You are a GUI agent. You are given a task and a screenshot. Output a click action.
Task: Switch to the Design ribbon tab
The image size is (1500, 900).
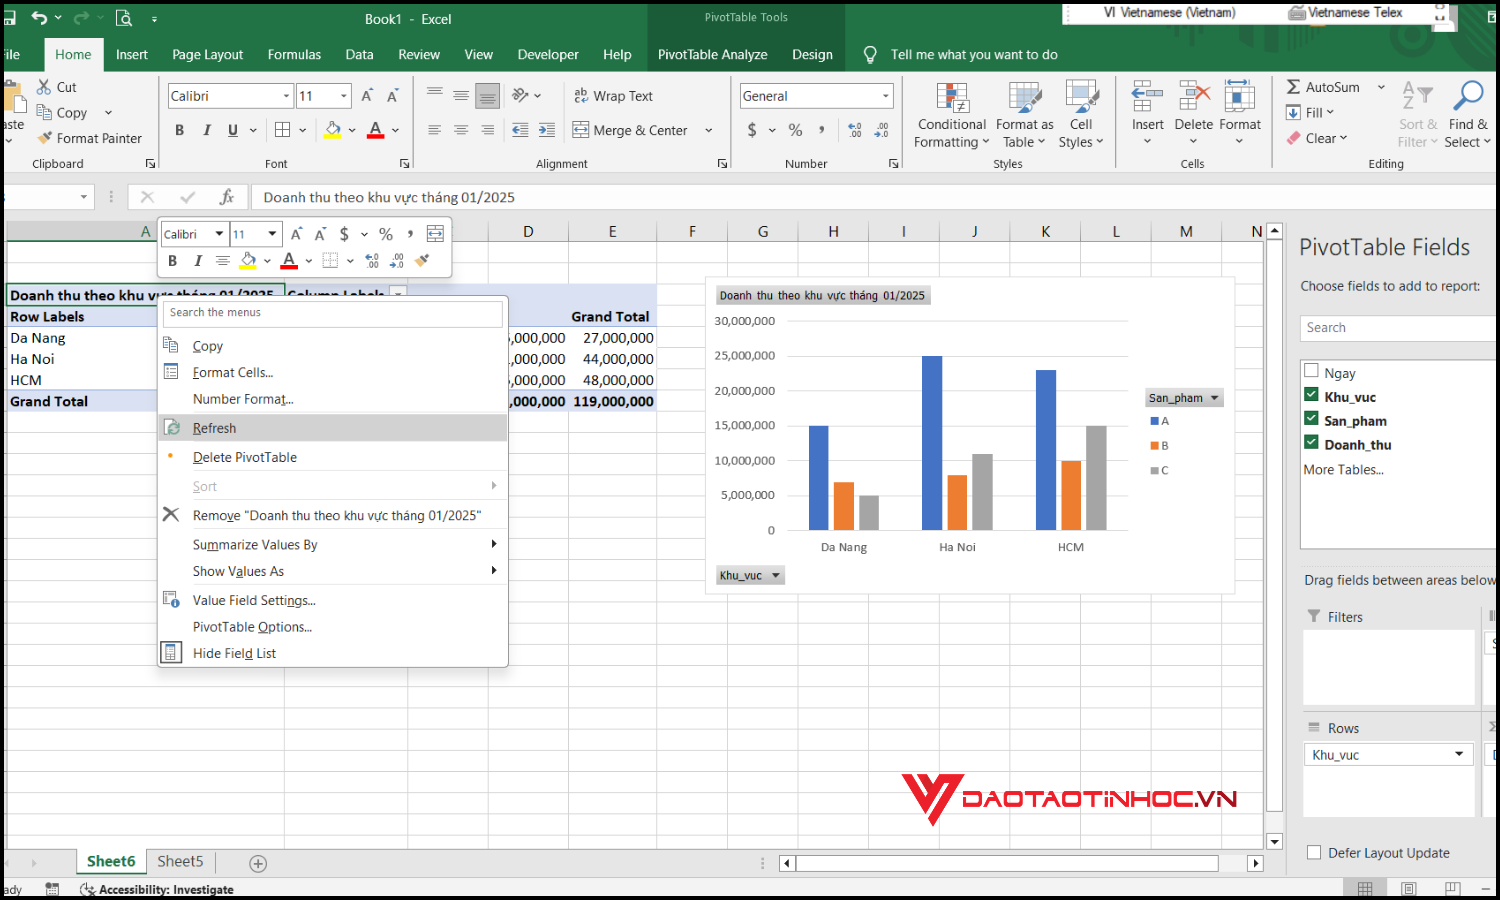[812, 55]
